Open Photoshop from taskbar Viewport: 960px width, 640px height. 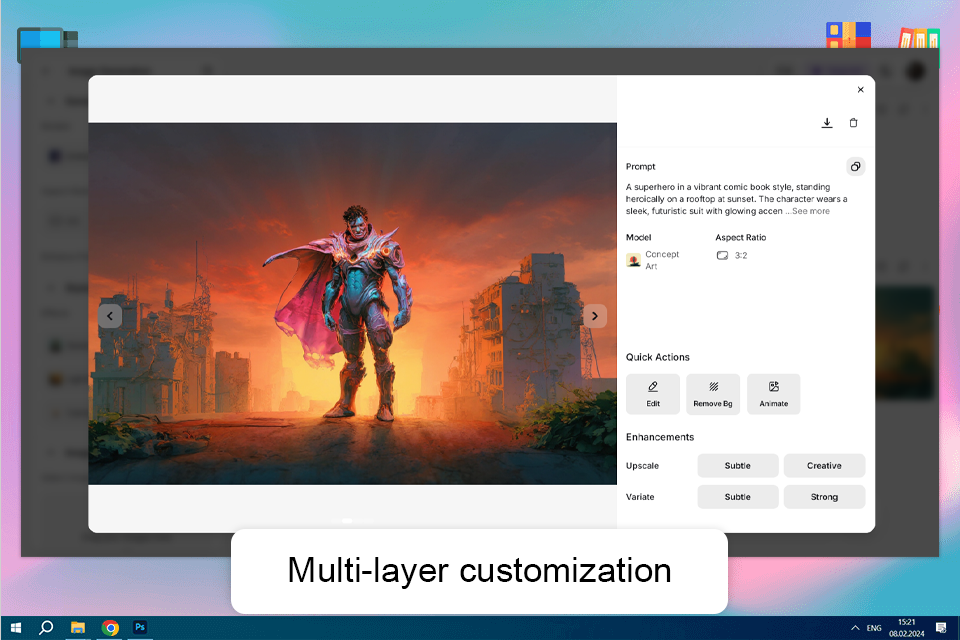(x=140, y=628)
